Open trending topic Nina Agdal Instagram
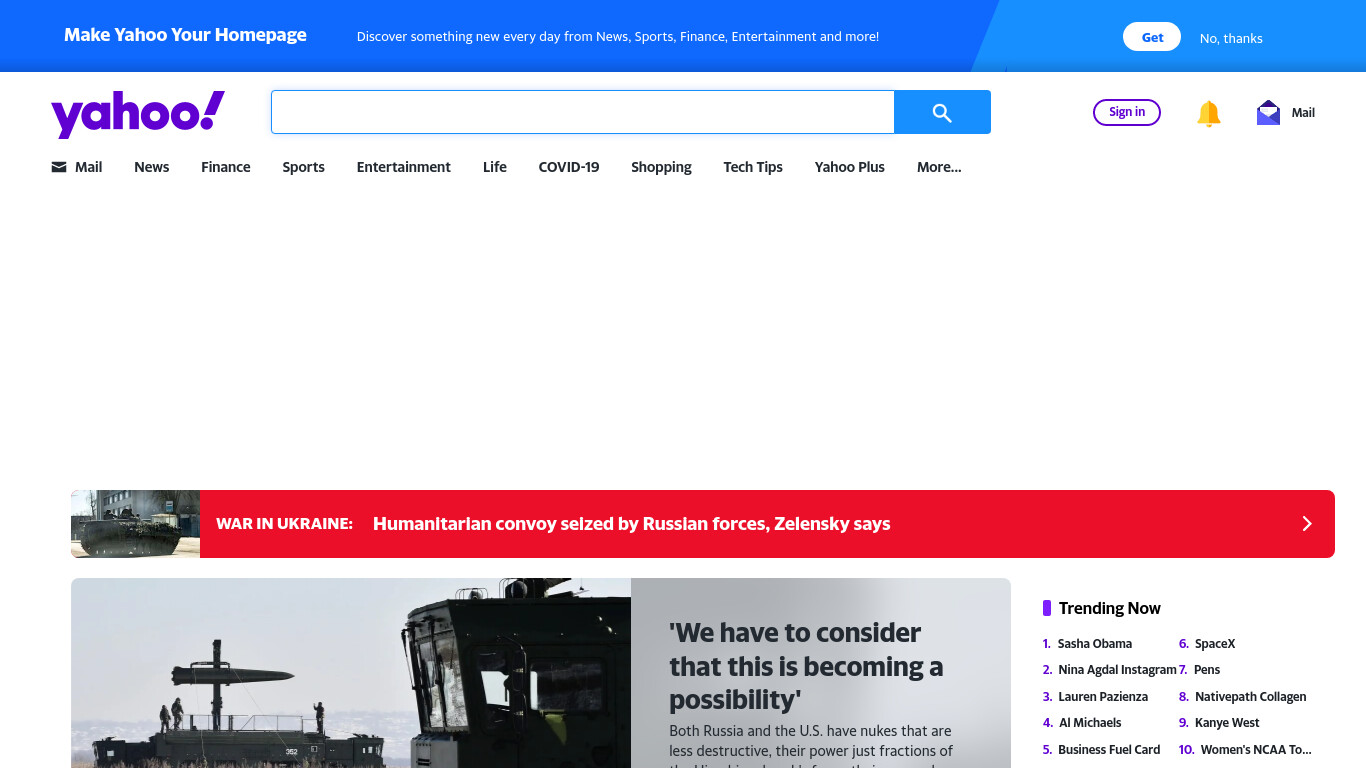 tap(1117, 670)
